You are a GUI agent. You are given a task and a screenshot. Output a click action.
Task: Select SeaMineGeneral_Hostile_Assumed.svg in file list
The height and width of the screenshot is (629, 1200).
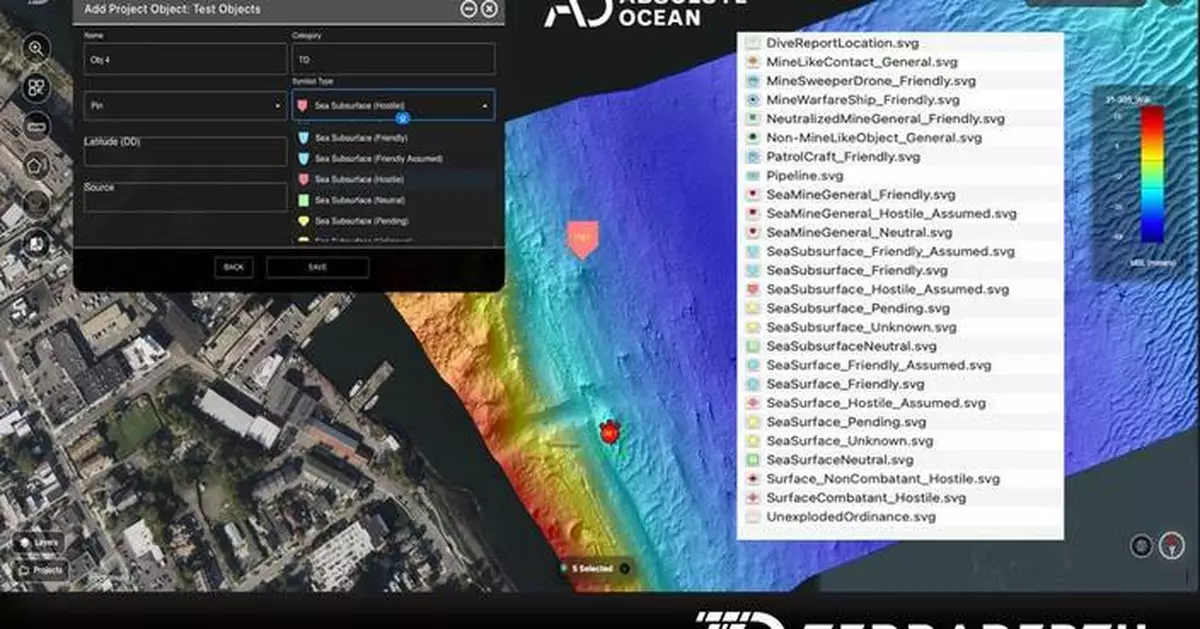891,214
